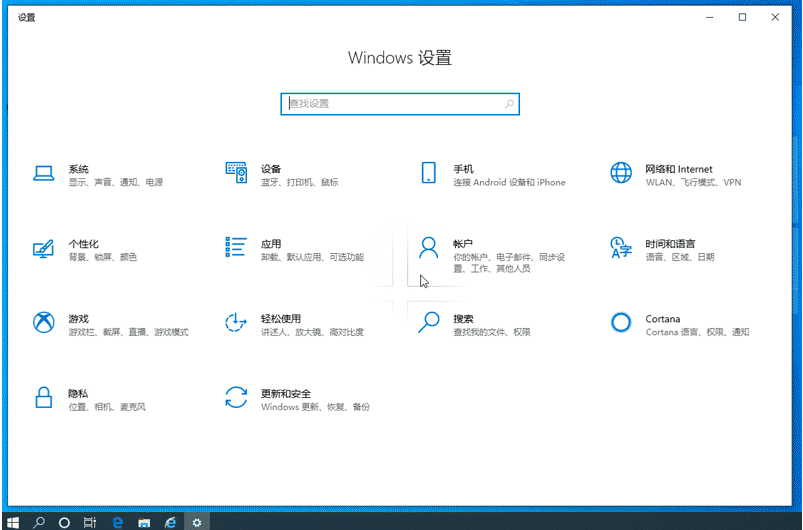Viewport: 803px width, 530px height.
Task: Click the text 显示、声音、通知、电源
Action: 116,182
